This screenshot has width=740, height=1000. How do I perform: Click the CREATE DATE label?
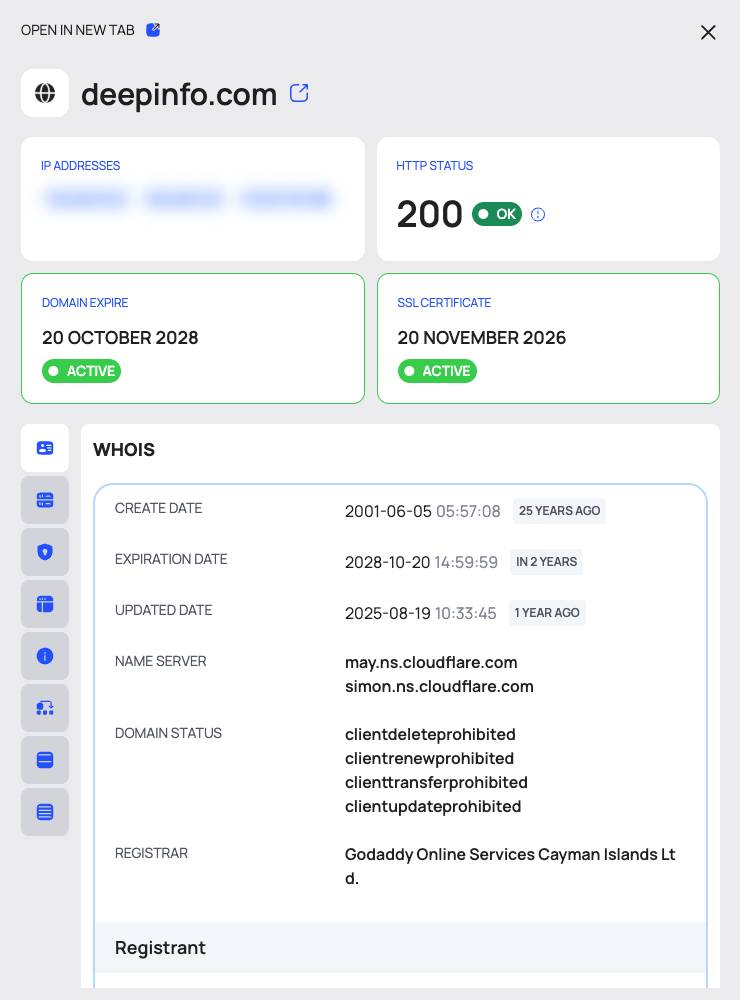[x=158, y=508]
